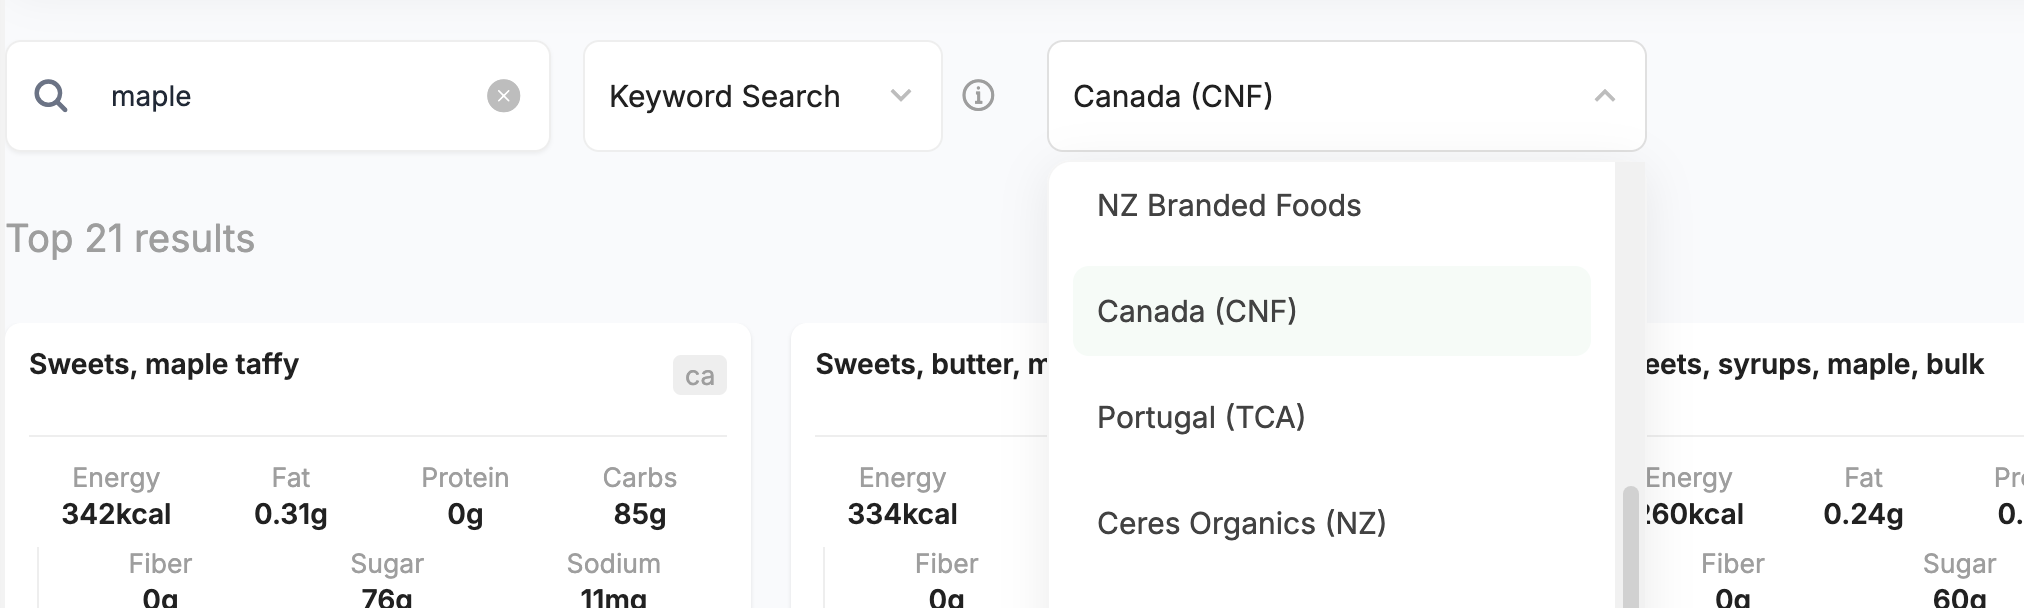Collapse the Canada (CNF) database dropdown
The image size is (2024, 608).
1604,96
